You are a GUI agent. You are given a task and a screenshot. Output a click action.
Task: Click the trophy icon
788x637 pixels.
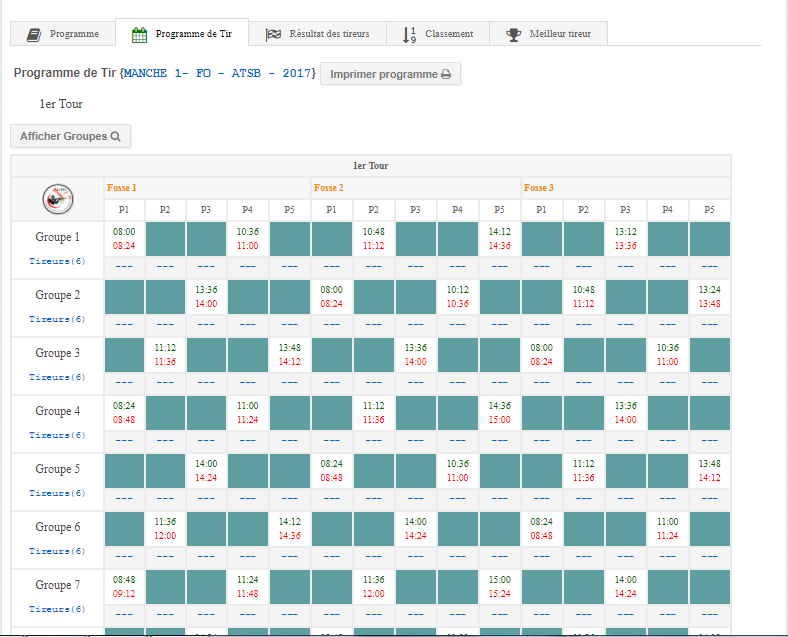tap(513, 35)
